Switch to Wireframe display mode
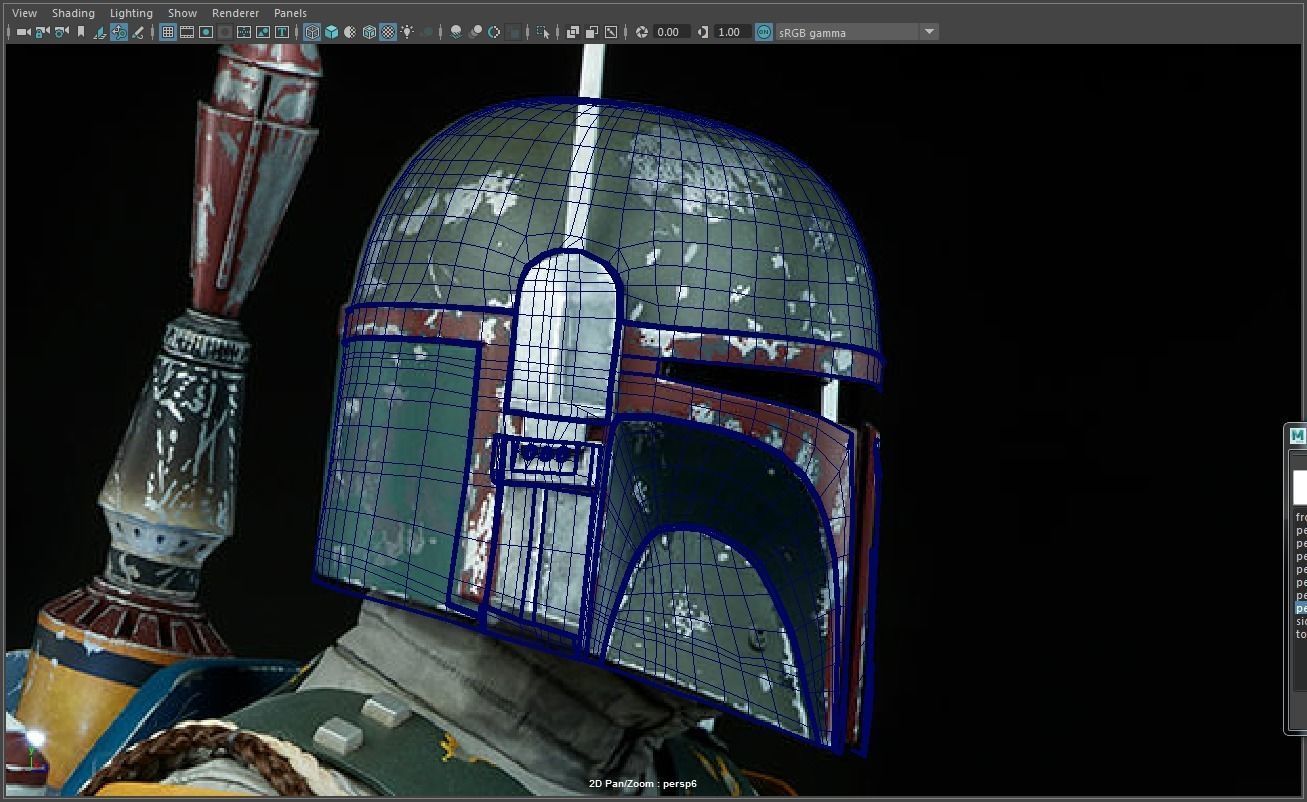The image size is (1307, 802). click(x=312, y=32)
